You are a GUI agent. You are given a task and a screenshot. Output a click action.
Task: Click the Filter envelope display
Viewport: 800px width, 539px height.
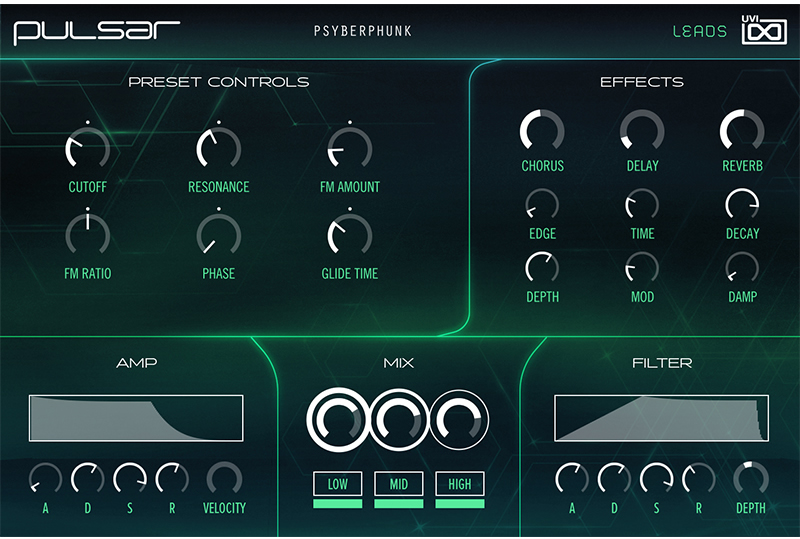click(x=661, y=418)
